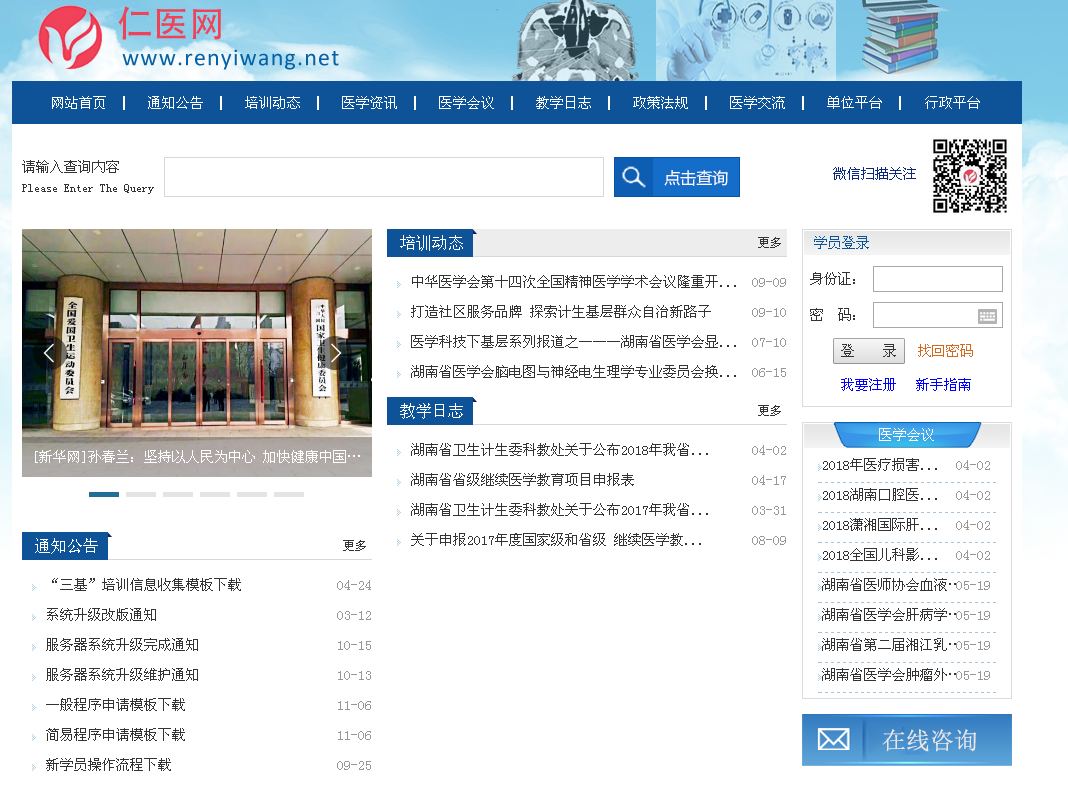The height and width of the screenshot is (803, 1068).
Task: Expand 通知公告 section via 更多
Action: [x=354, y=546]
